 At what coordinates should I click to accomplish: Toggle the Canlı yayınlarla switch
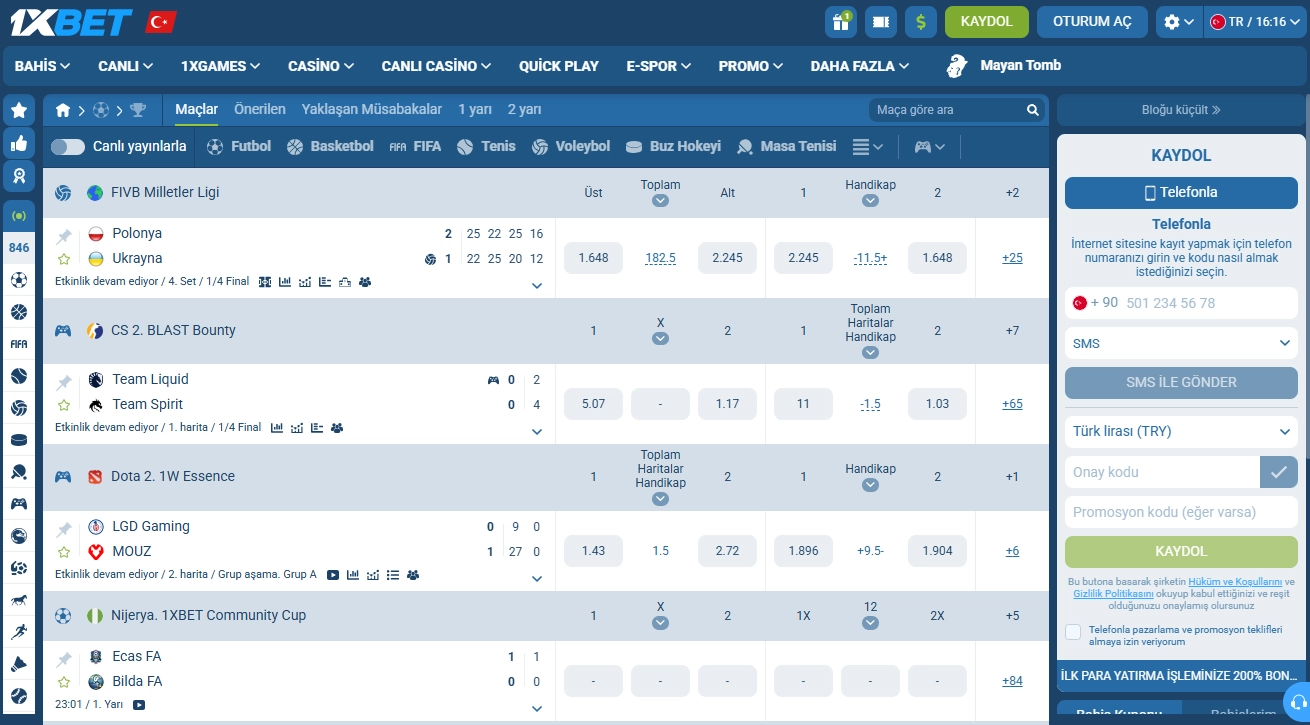[x=68, y=147]
